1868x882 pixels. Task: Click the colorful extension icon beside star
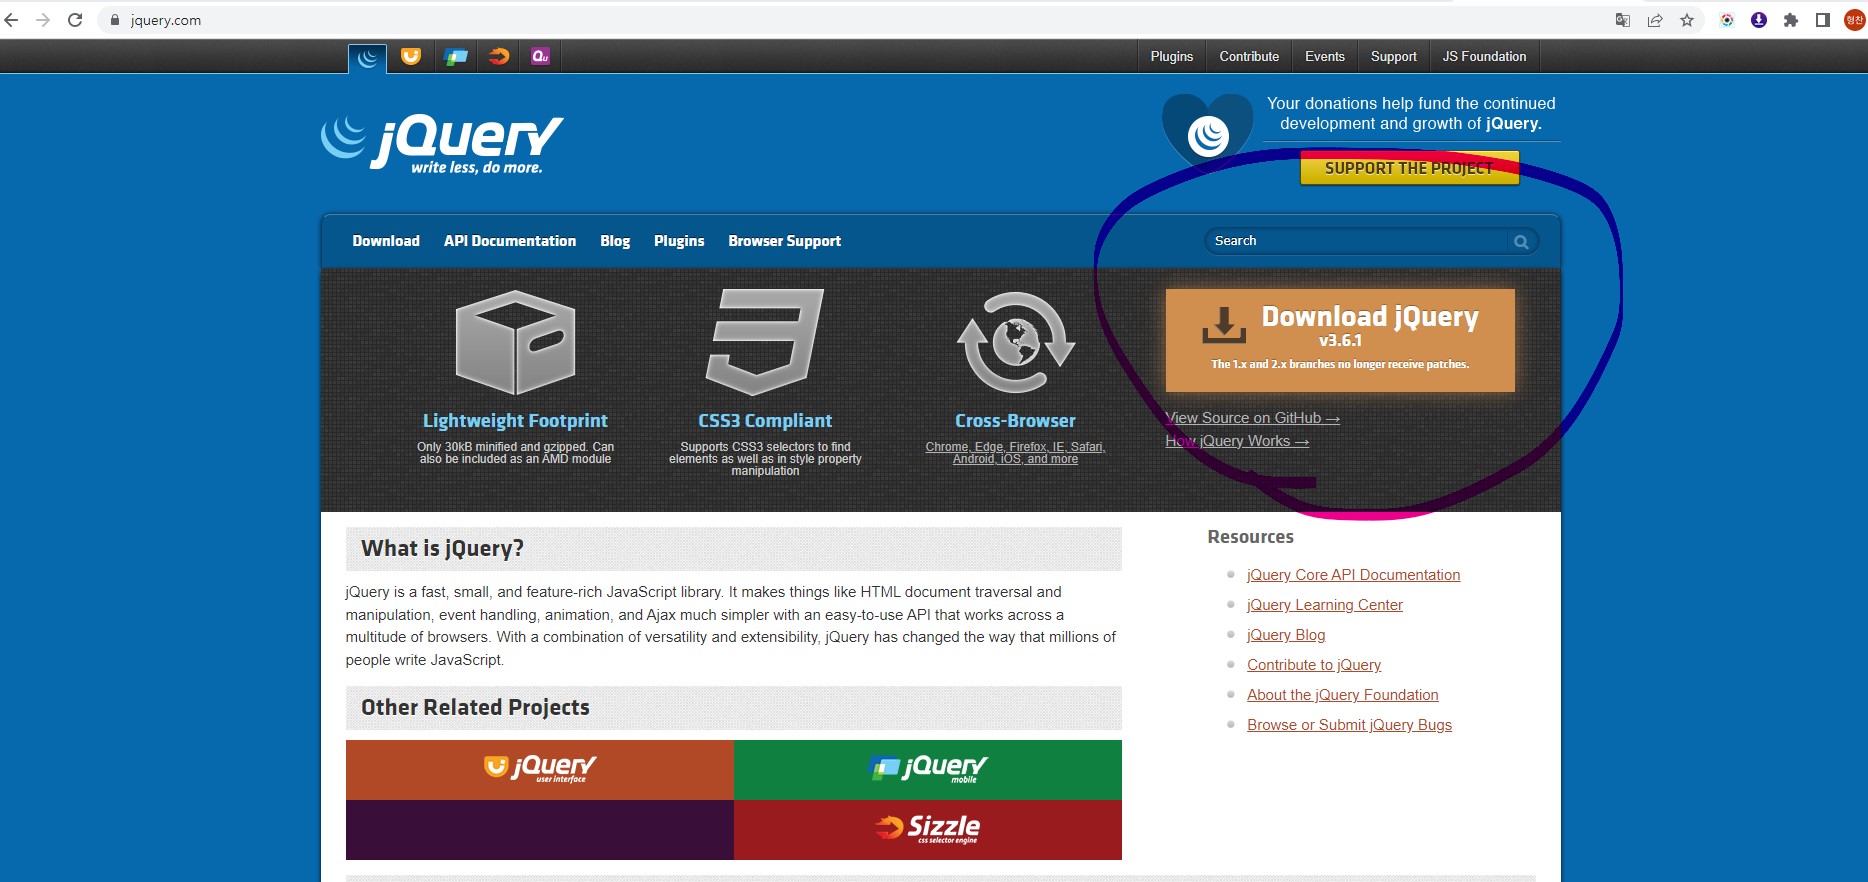coord(1727,20)
